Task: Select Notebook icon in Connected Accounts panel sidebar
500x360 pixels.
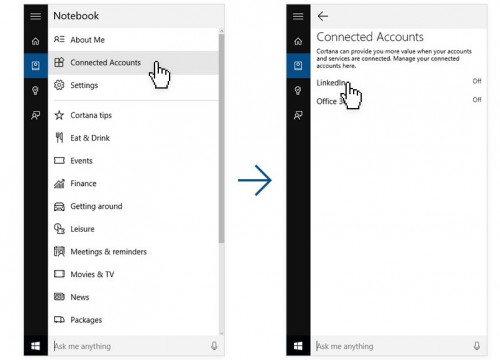Action: pyautogui.click(x=298, y=65)
